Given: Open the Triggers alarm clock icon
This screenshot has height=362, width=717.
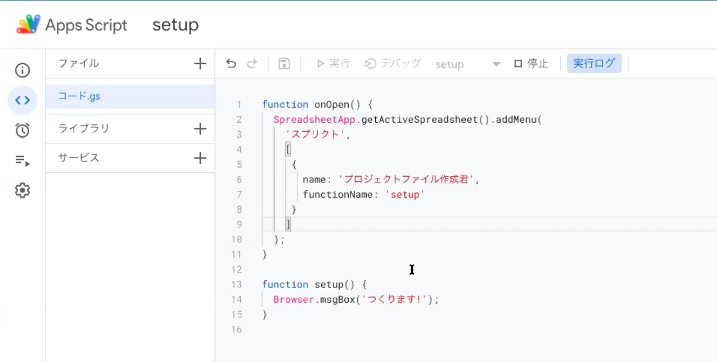Looking at the screenshot, I should [x=22, y=130].
